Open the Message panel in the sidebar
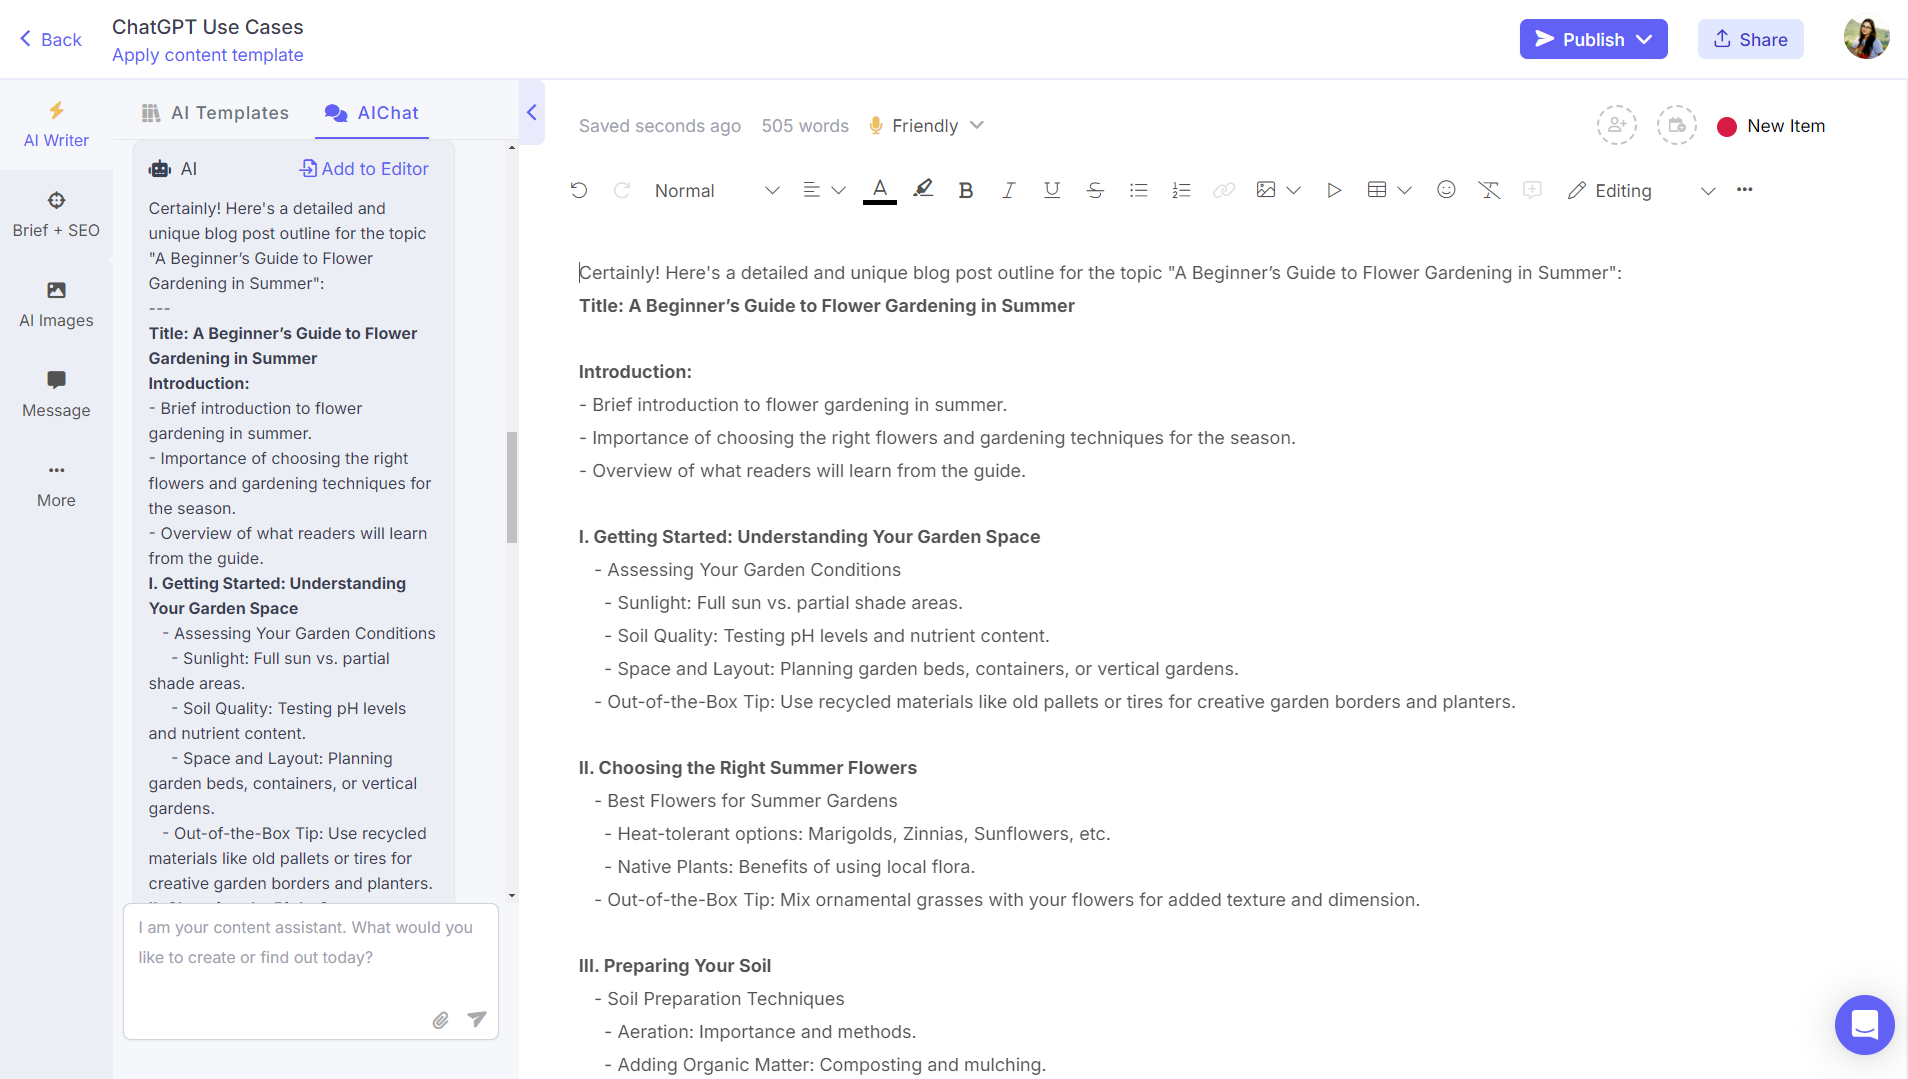This screenshot has height=1079, width=1908. coord(56,394)
